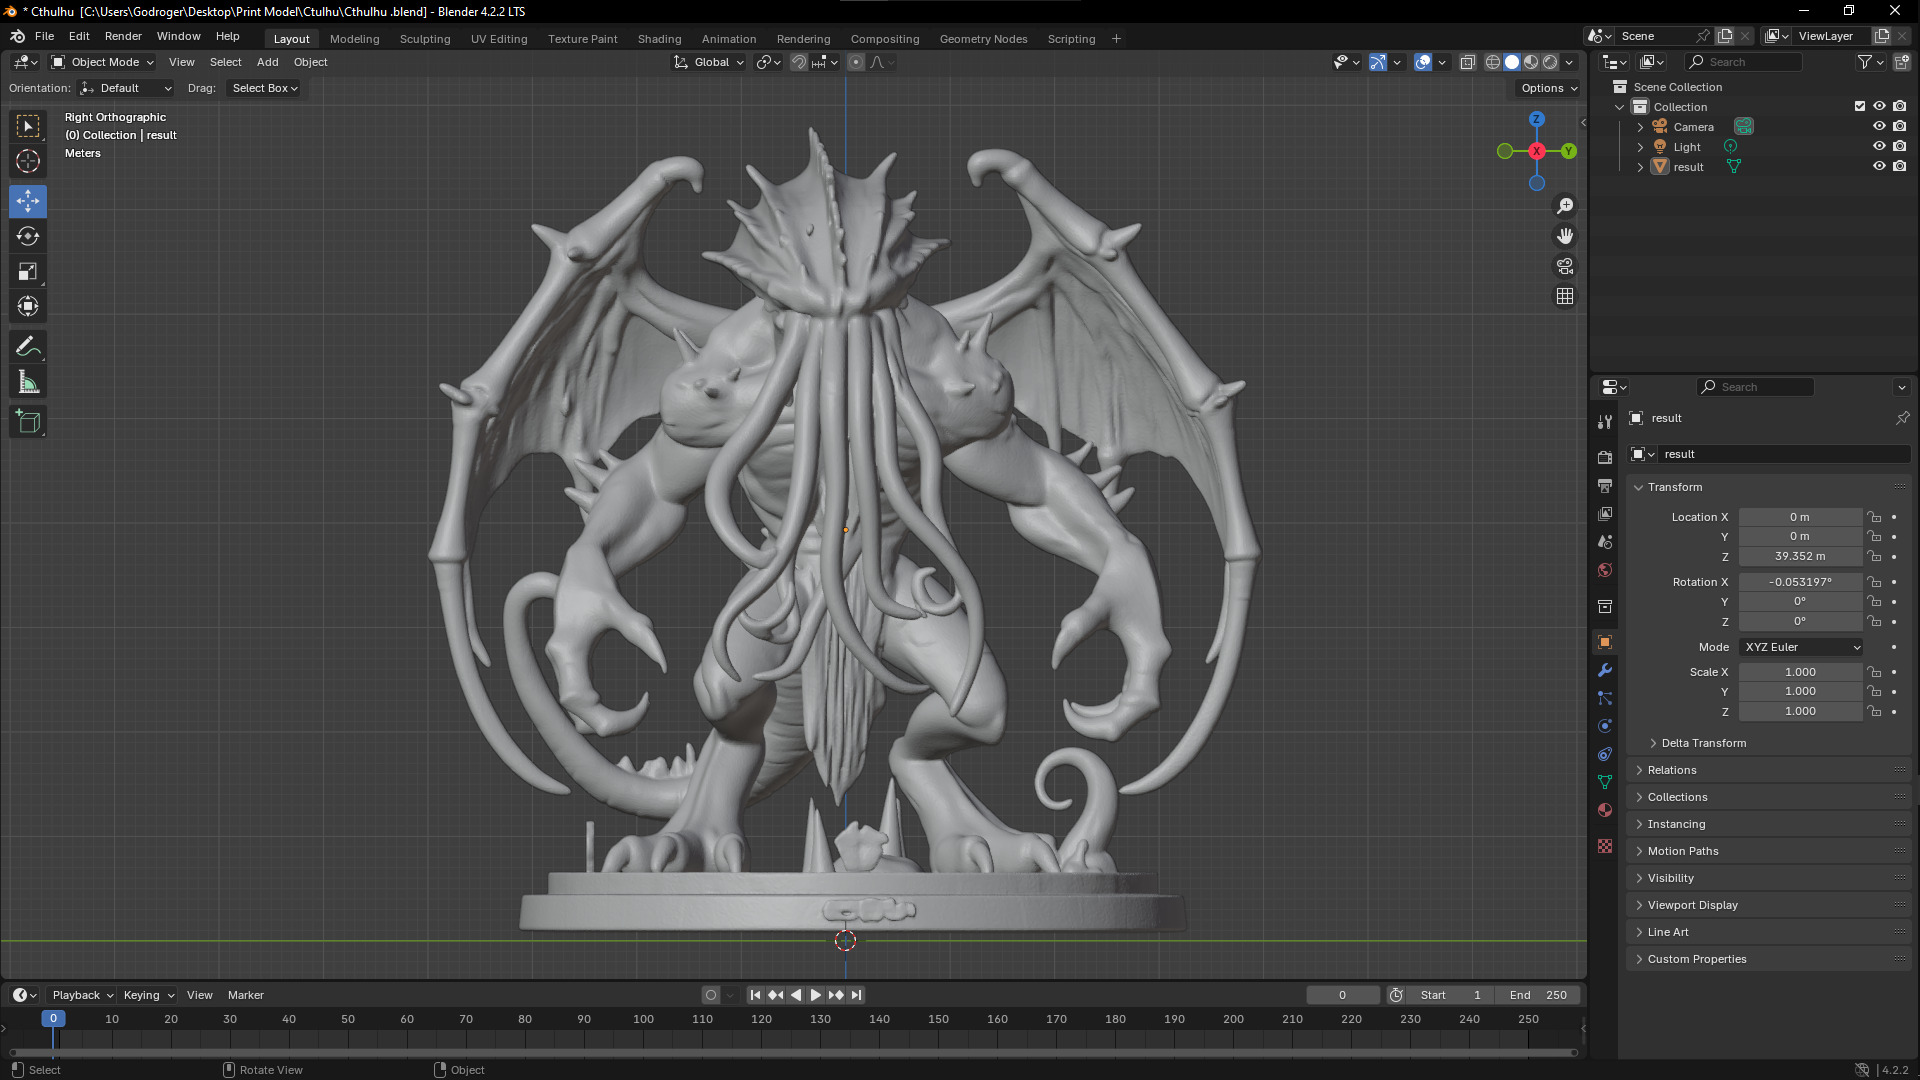Uncheck Collection exclude from view layer
The width and height of the screenshot is (1920, 1080).
pos(1860,107)
